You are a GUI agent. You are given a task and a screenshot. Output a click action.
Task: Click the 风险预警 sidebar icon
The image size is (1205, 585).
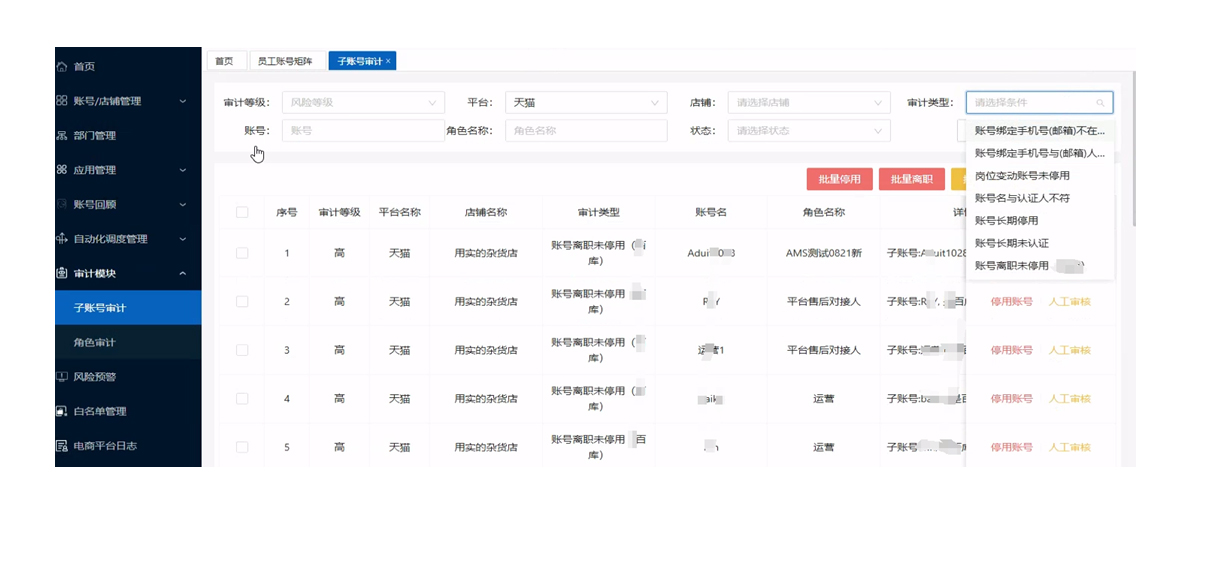(x=62, y=377)
